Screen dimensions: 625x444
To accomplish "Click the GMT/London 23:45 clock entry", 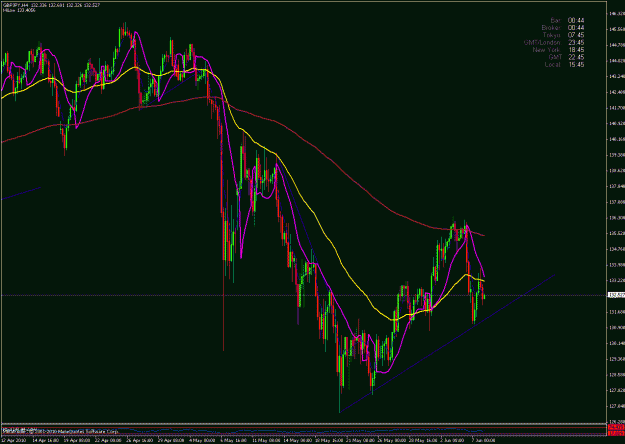I will click(x=554, y=42).
